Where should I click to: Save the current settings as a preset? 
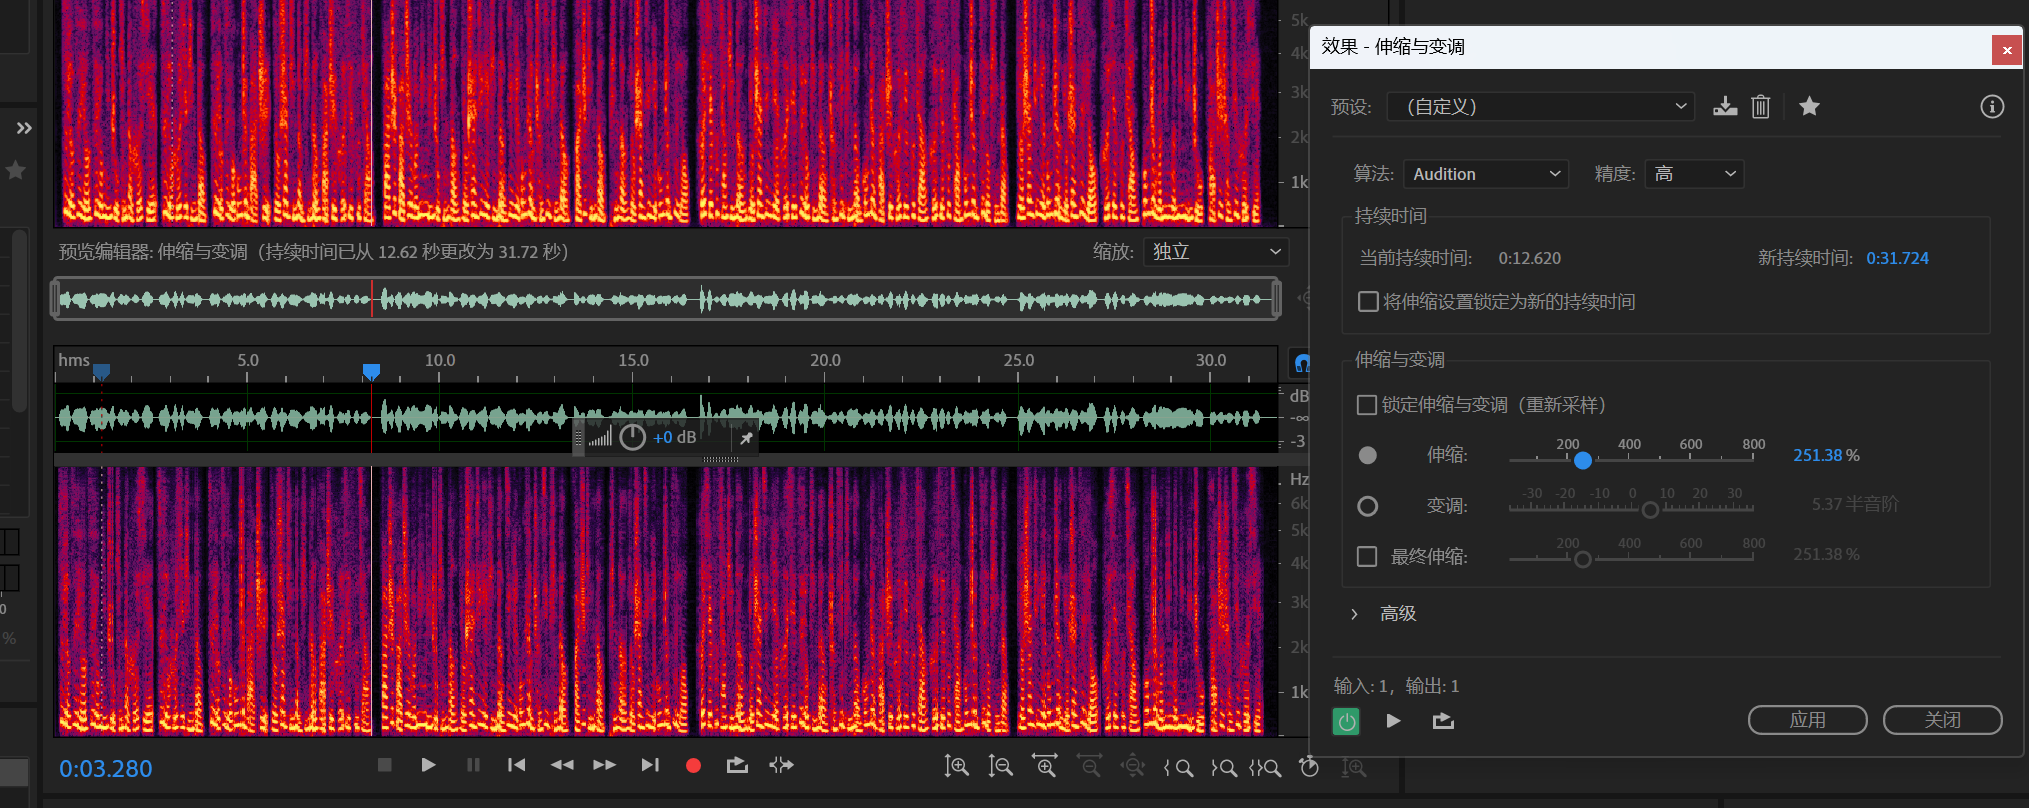coord(1725,107)
